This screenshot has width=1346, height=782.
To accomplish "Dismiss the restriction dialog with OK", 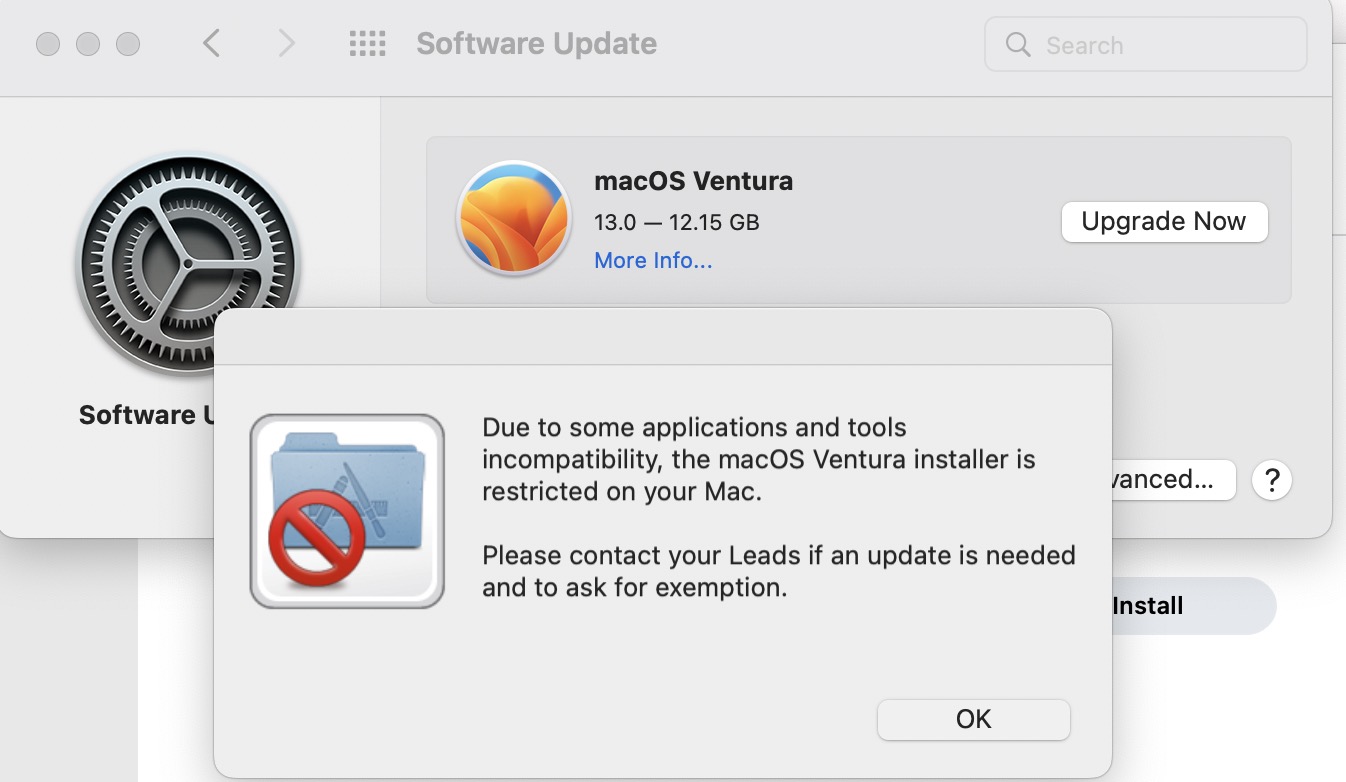I will (973, 719).
